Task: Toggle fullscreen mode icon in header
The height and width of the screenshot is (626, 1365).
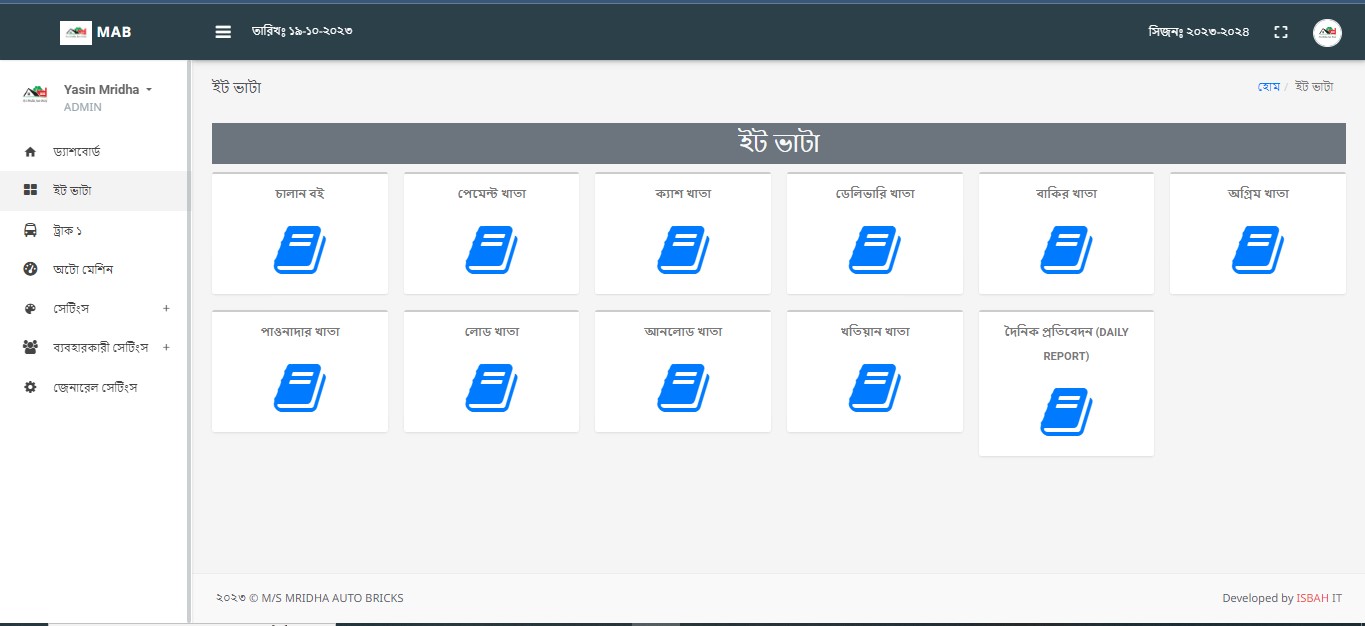Action: (x=1280, y=32)
